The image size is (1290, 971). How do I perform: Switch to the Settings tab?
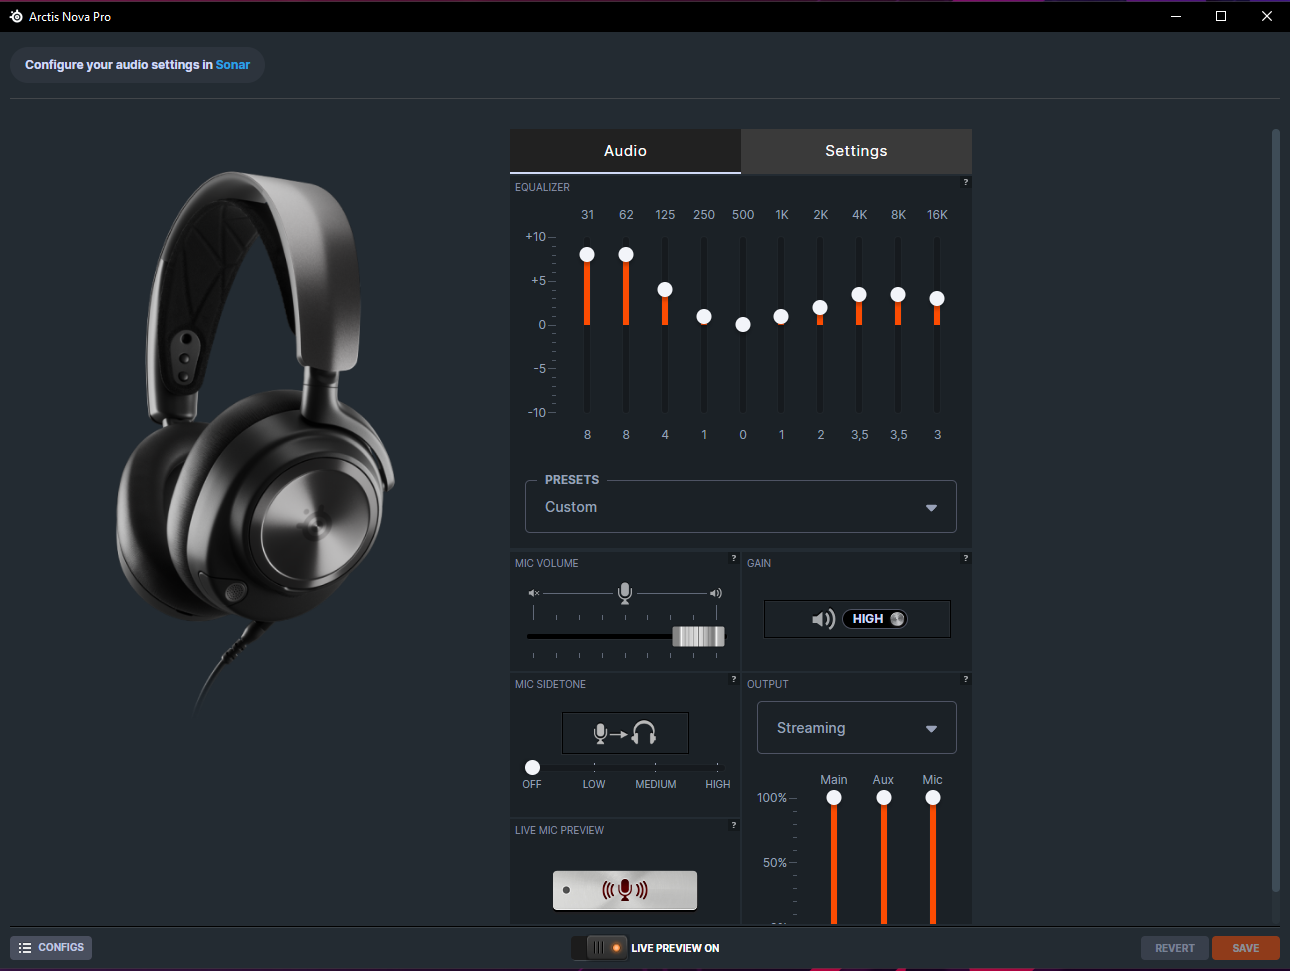coord(856,151)
